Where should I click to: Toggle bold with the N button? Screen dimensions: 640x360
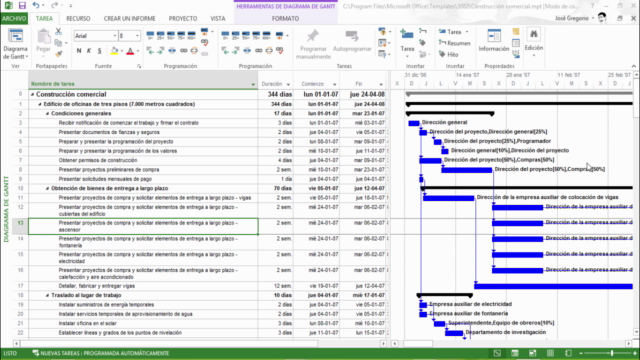[x=79, y=51]
